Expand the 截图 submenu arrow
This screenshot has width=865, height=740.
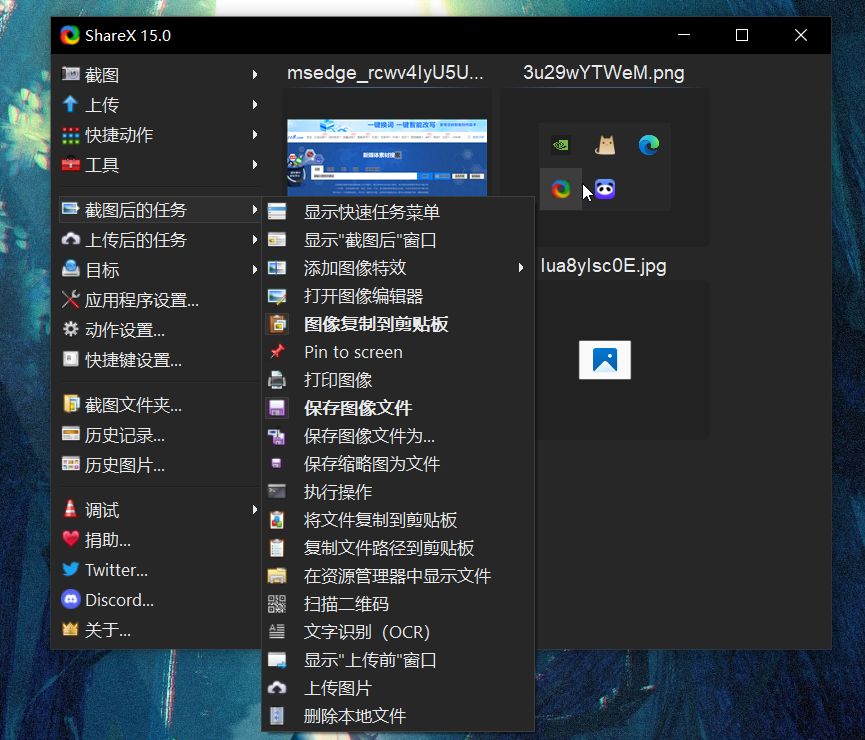pyautogui.click(x=254, y=74)
